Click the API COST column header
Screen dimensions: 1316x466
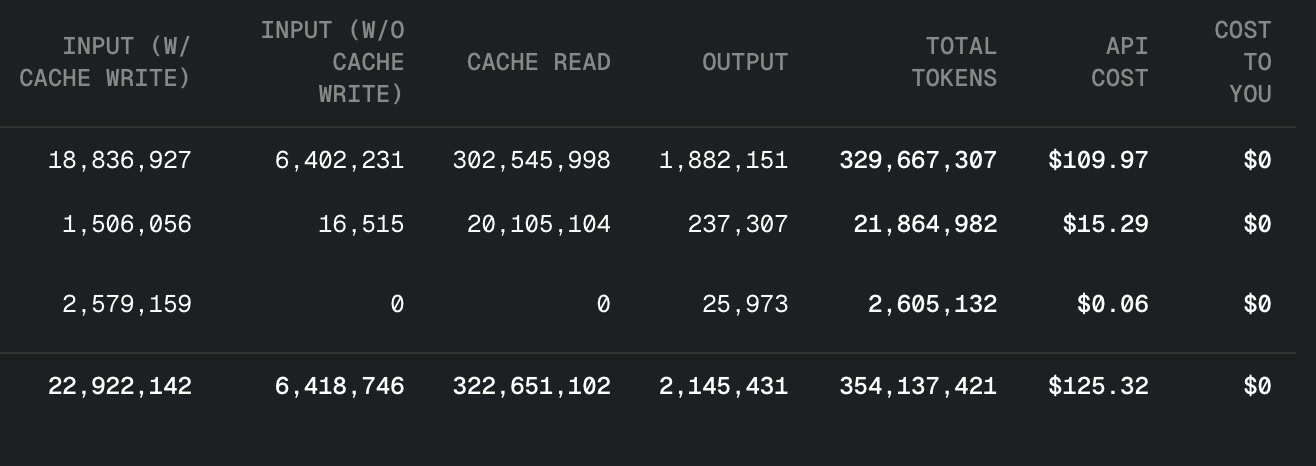coord(1119,62)
